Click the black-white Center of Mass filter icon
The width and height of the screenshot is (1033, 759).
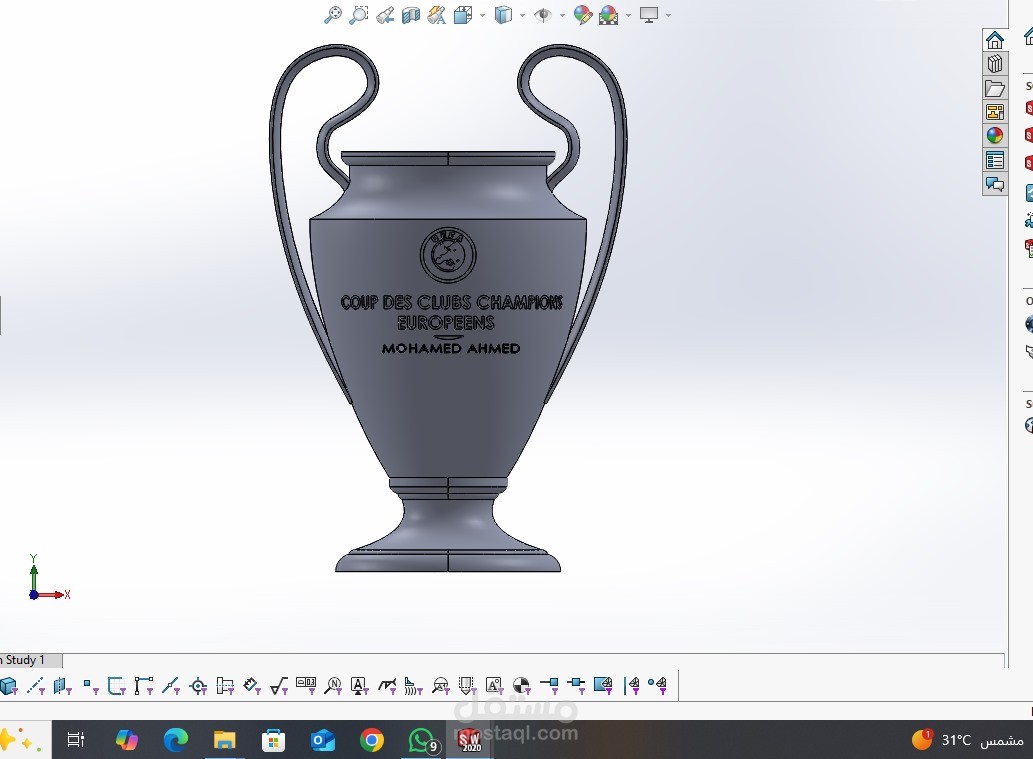pos(521,686)
